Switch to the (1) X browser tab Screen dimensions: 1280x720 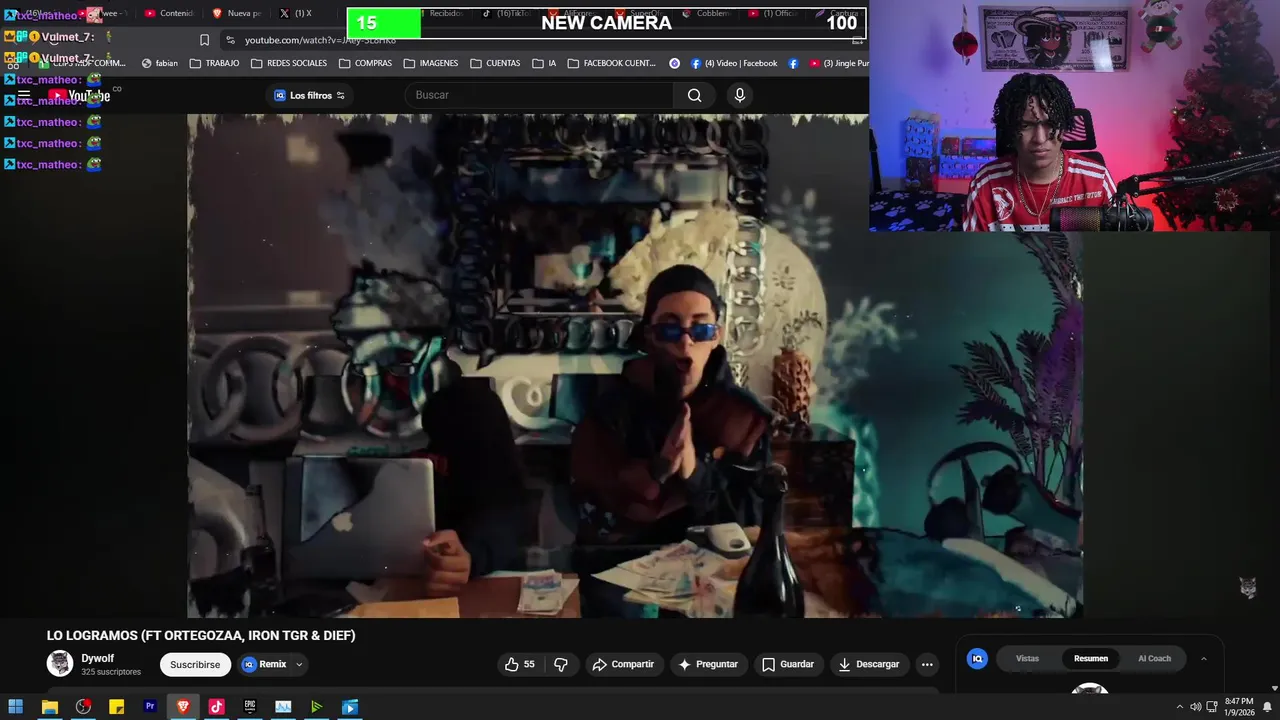pyautogui.click(x=296, y=13)
